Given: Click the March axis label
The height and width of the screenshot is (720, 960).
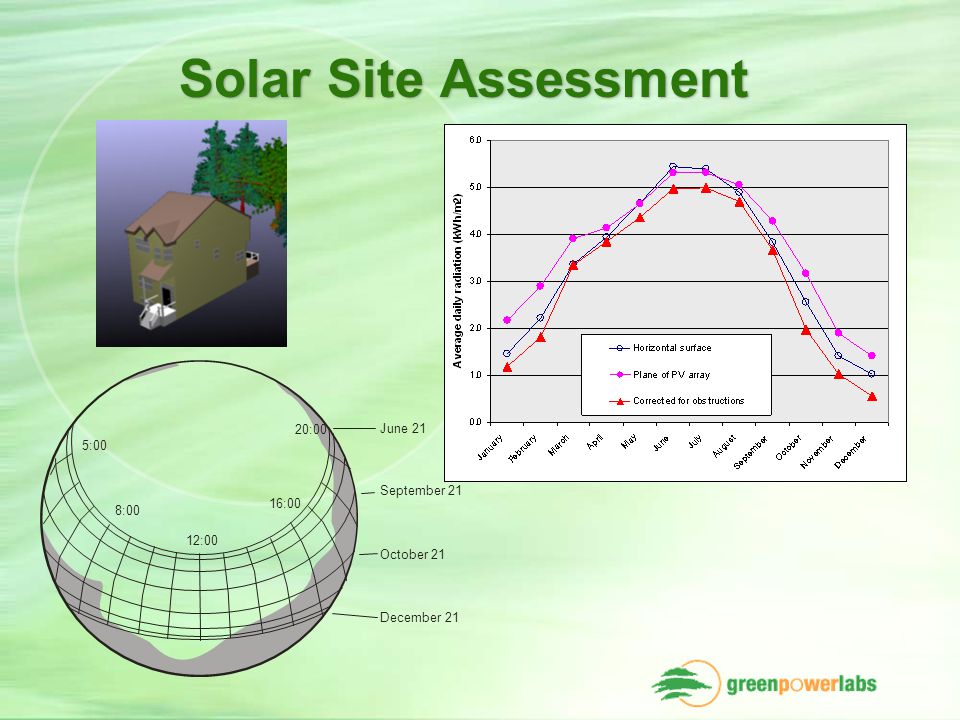Looking at the screenshot, I should point(559,445).
